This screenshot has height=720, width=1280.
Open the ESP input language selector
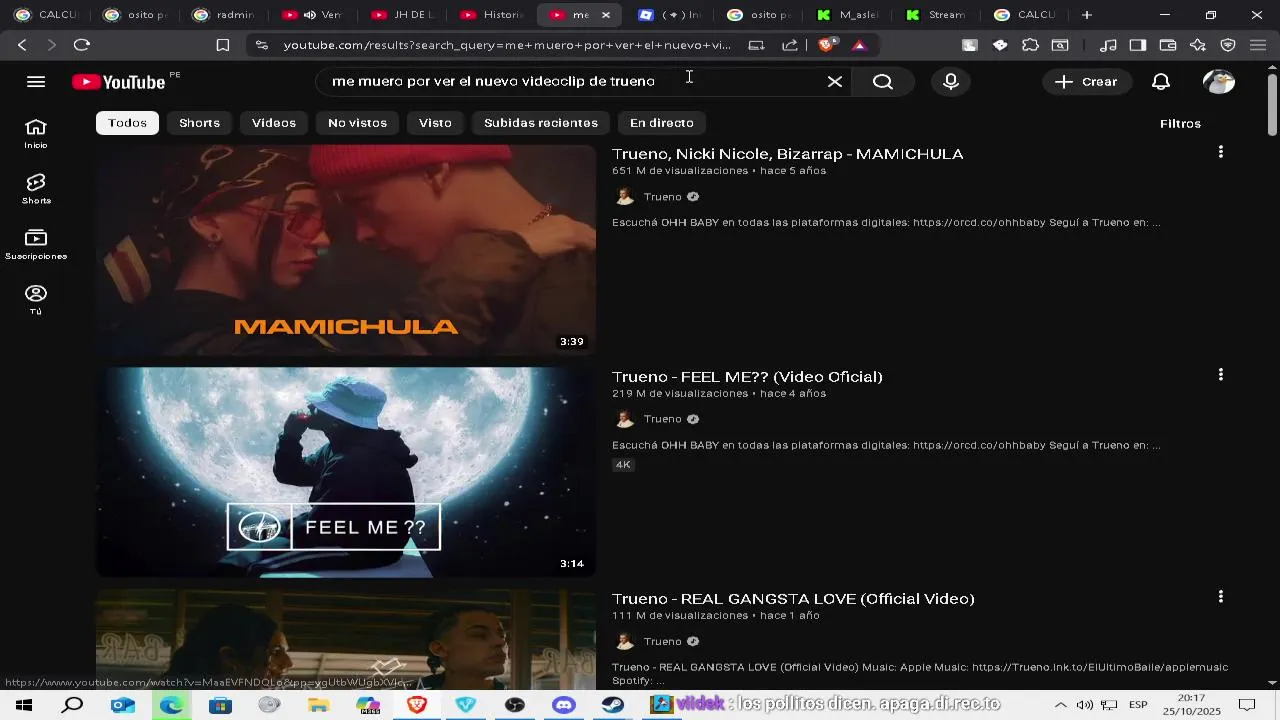[x=1138, y=705]
